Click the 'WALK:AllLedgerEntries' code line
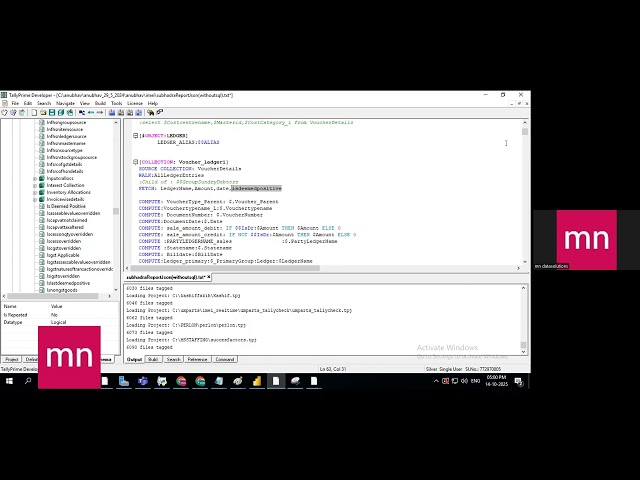Screen dimensions: 640x480 [x=171, y=175]
